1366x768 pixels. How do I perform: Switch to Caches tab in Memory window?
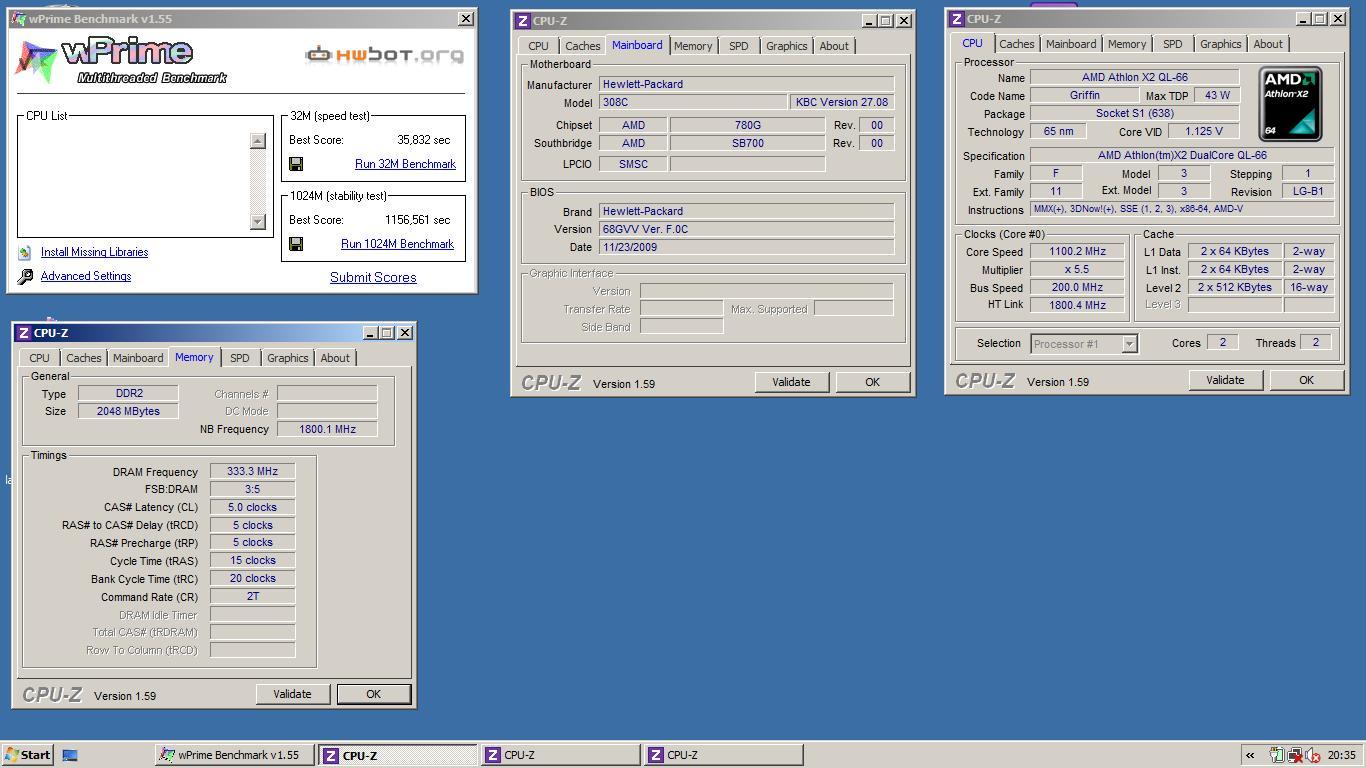click(x=84, y=358)
